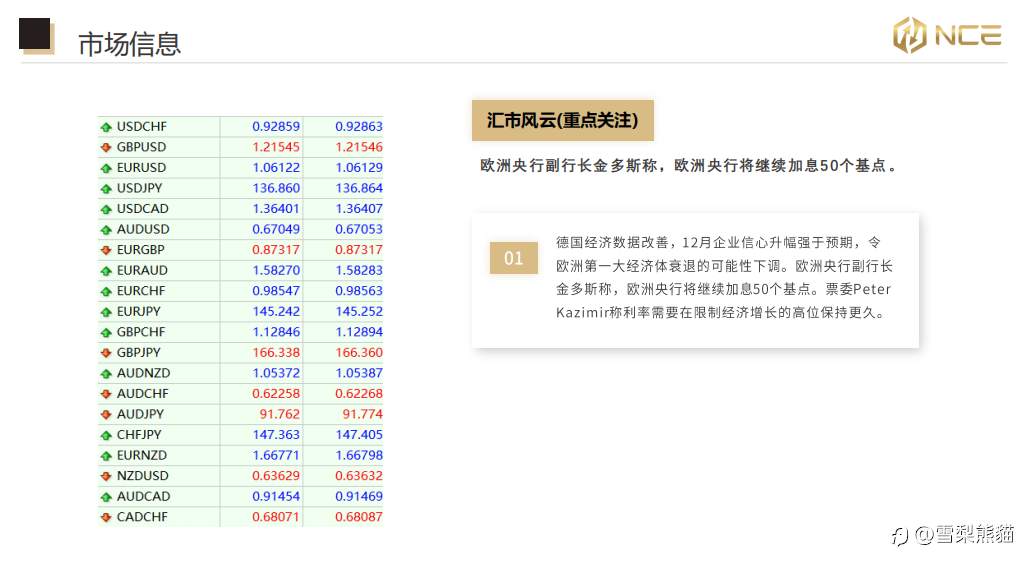
Task: Click the green up arrow beside CHFJPY
Action: coord(106,435)
